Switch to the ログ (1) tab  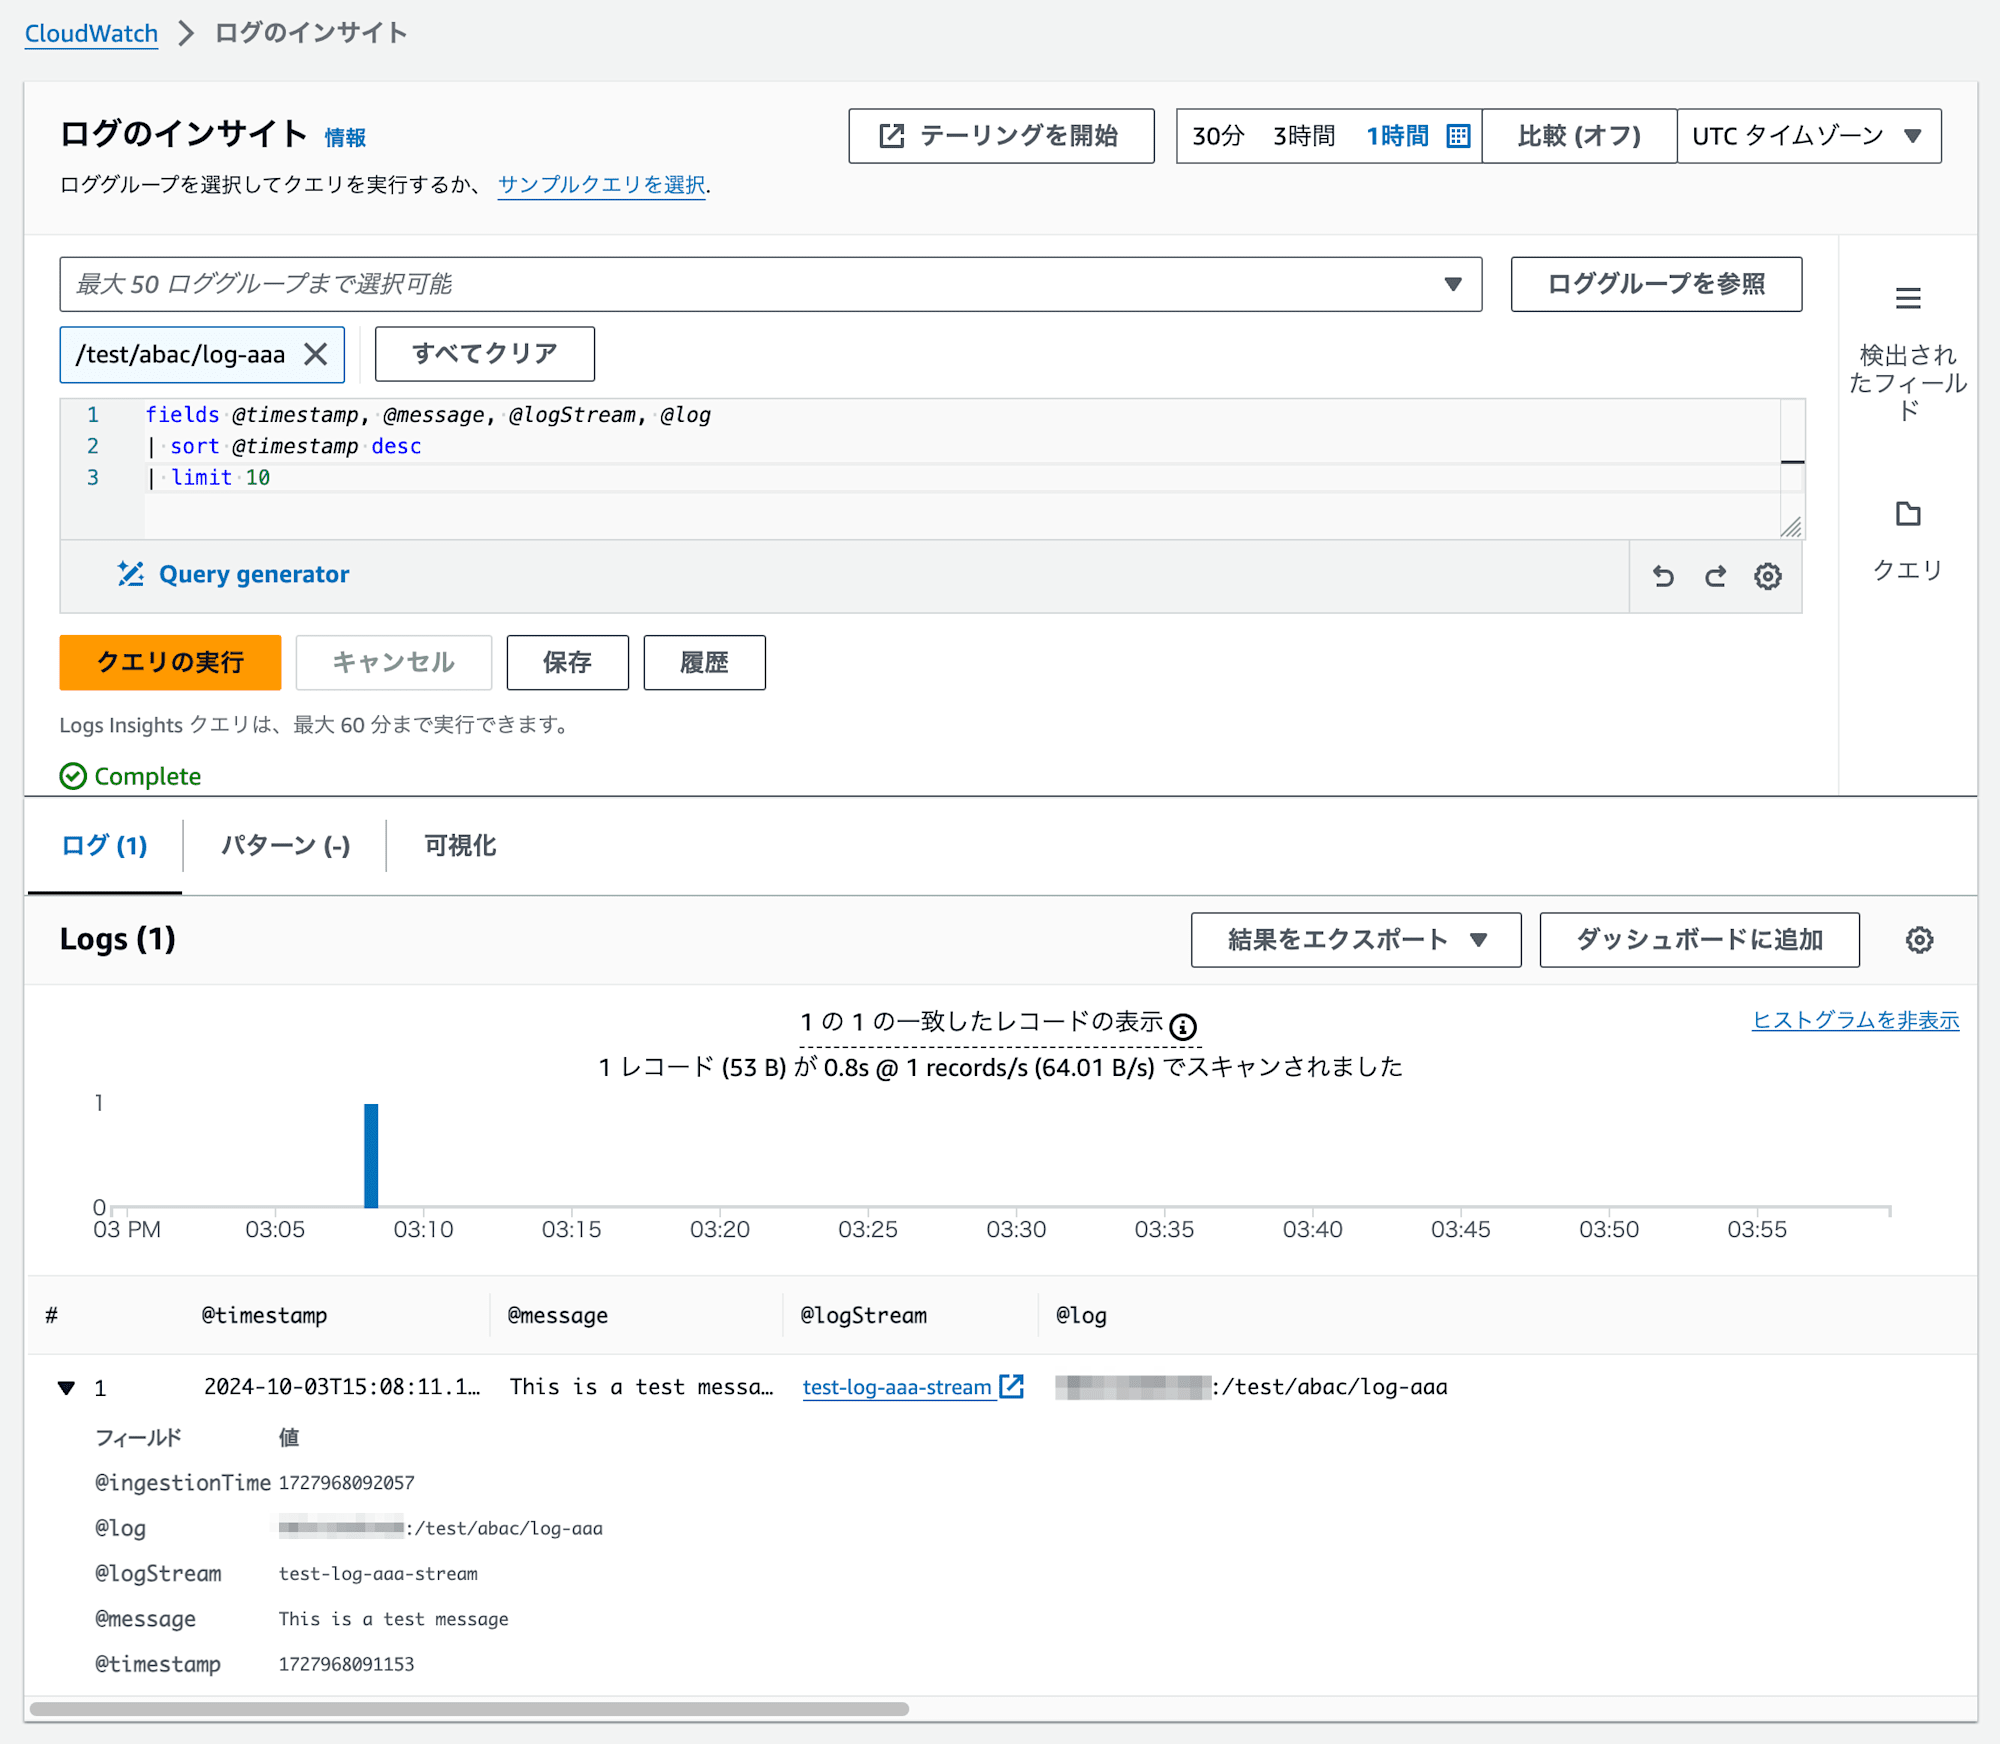click(104, 846)
